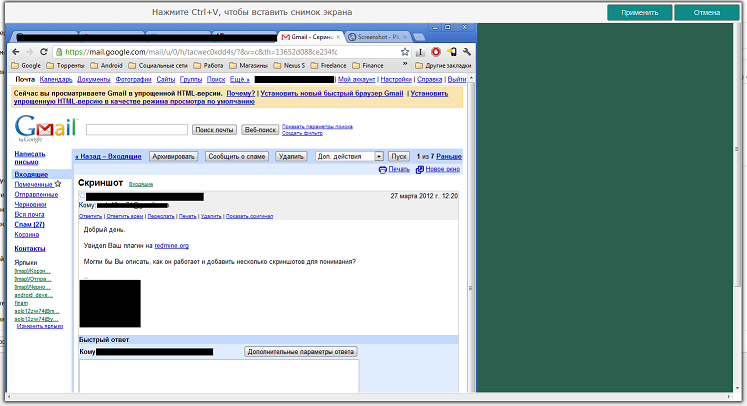Open the Доп. действия dropdown
Image resolution: width=747 pixels, height=406 pixels.
[x=349, y=156]
